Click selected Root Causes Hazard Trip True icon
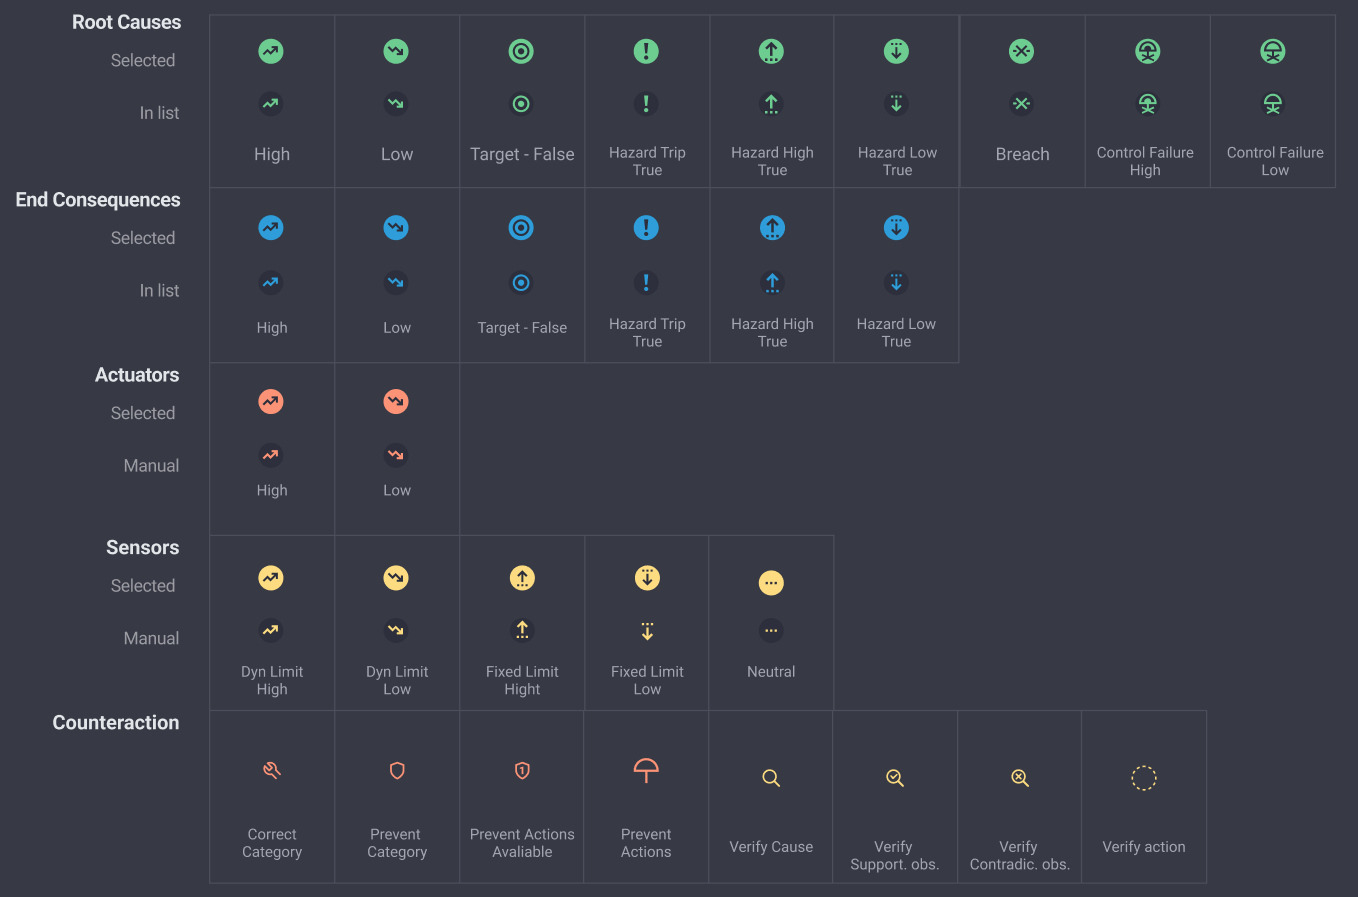 pos(646,51)
